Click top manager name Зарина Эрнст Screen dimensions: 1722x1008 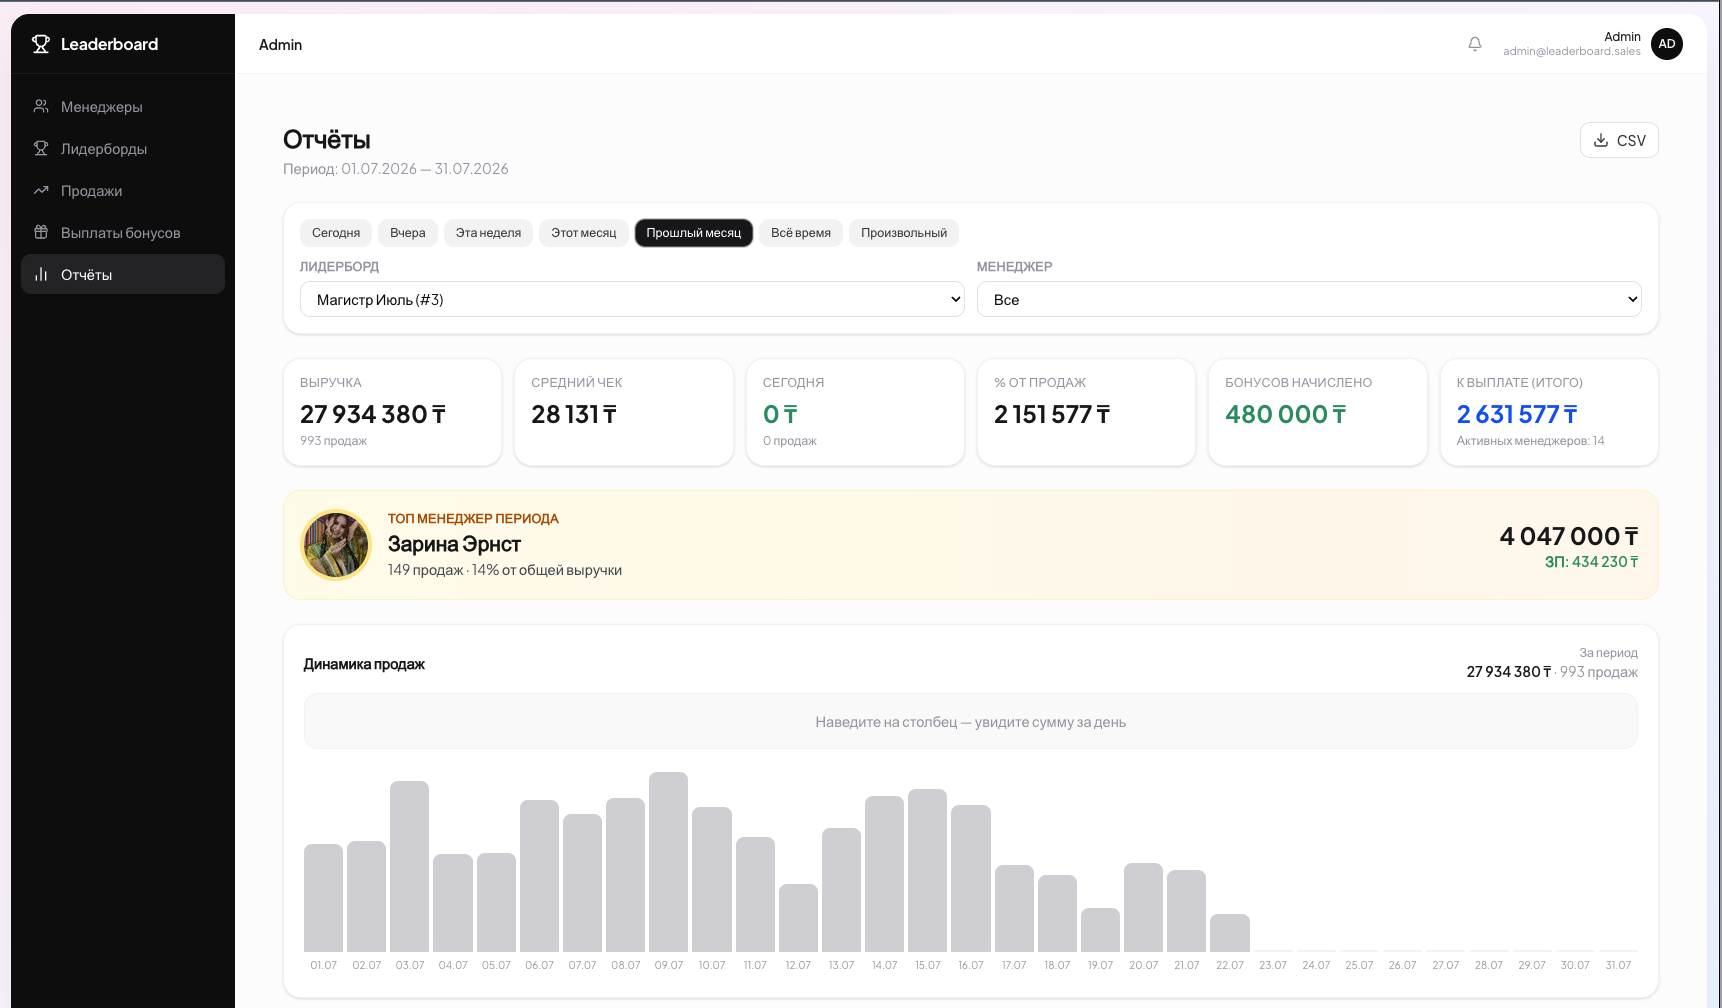[x=454, y=544]
